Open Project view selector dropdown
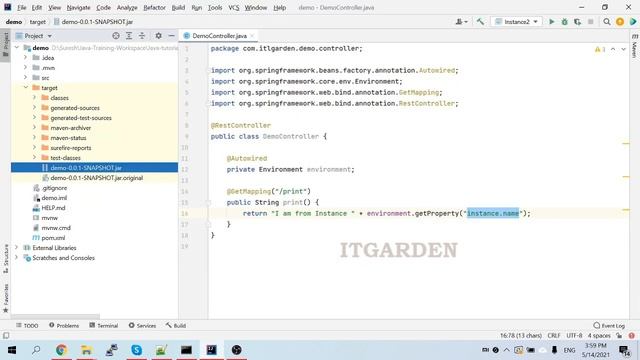The width and height of the screenshot is (640, 360). pyautogui.click(x=34, y=36)
